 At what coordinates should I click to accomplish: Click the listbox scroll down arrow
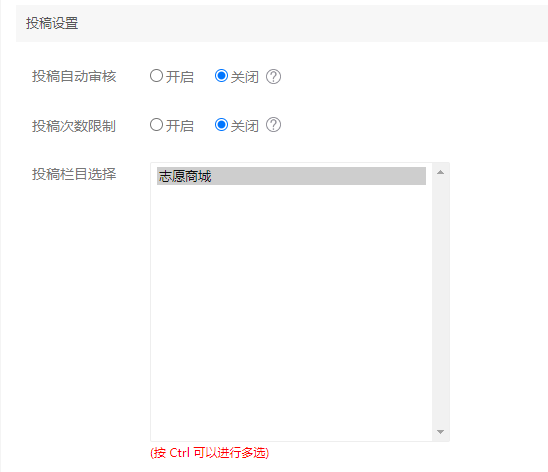[x=440, y=432]
